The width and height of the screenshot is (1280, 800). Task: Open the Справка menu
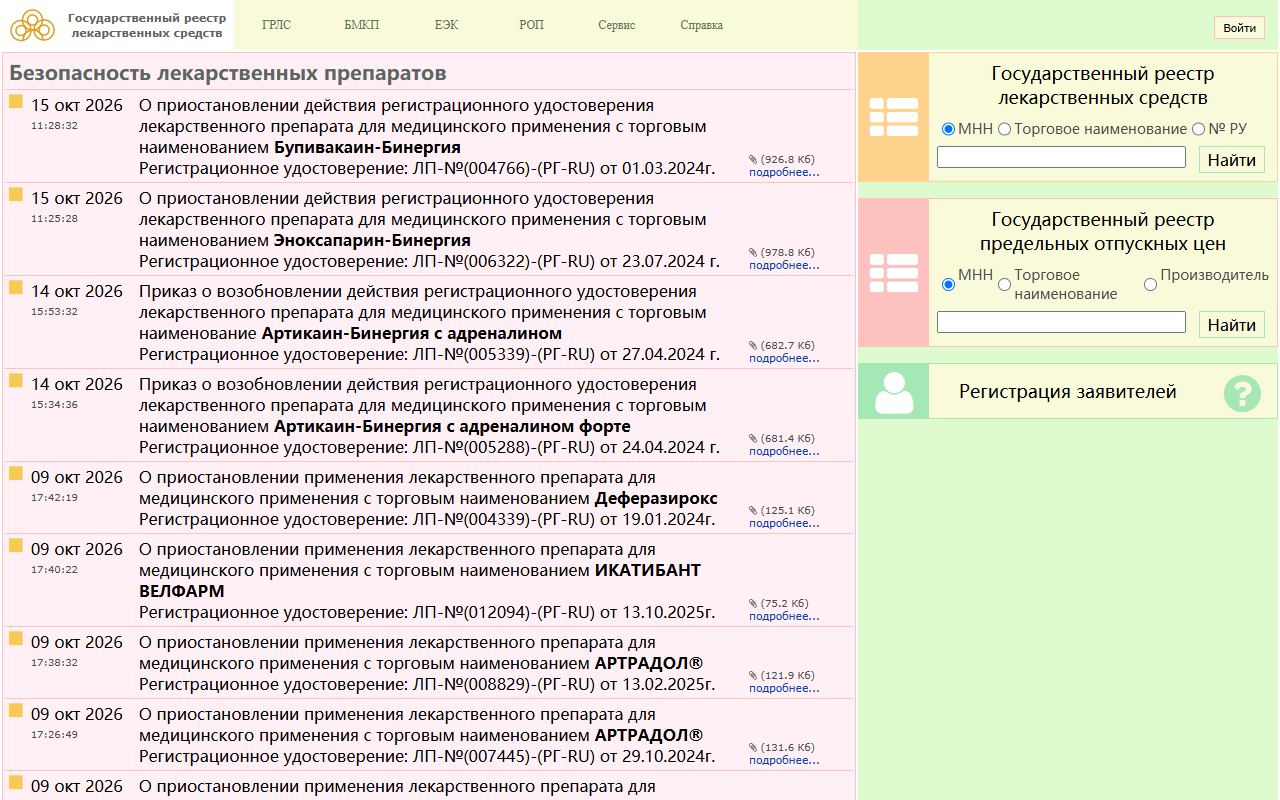click(x=701, y=25)
